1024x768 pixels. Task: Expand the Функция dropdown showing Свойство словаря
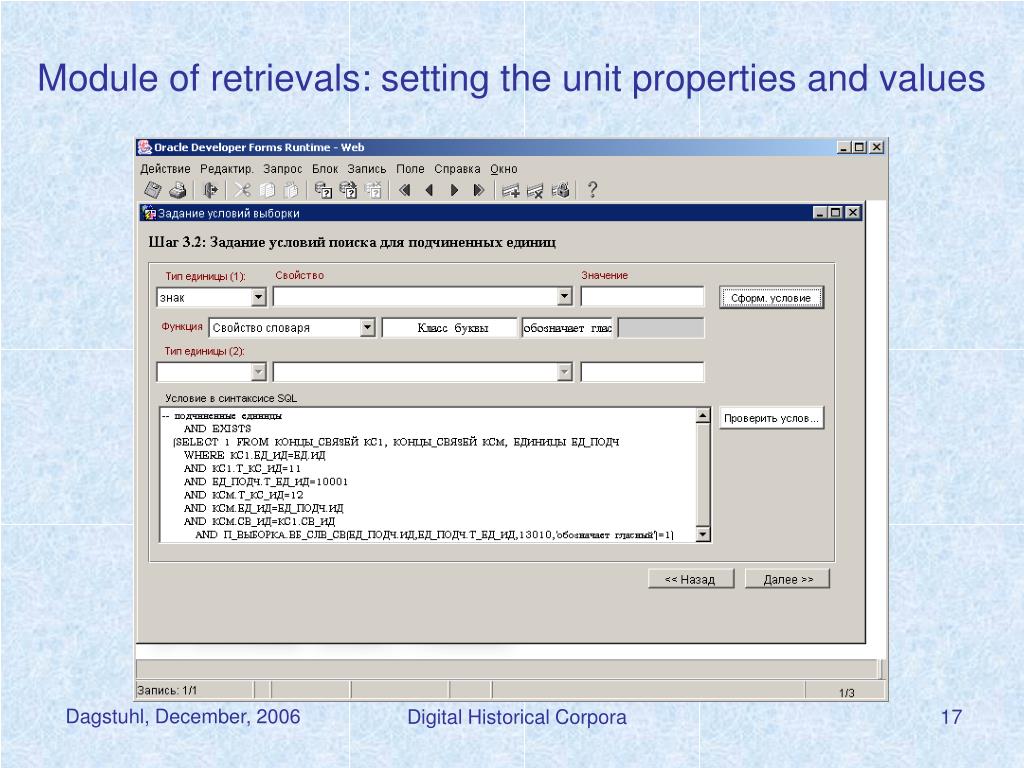pos(368,327)
